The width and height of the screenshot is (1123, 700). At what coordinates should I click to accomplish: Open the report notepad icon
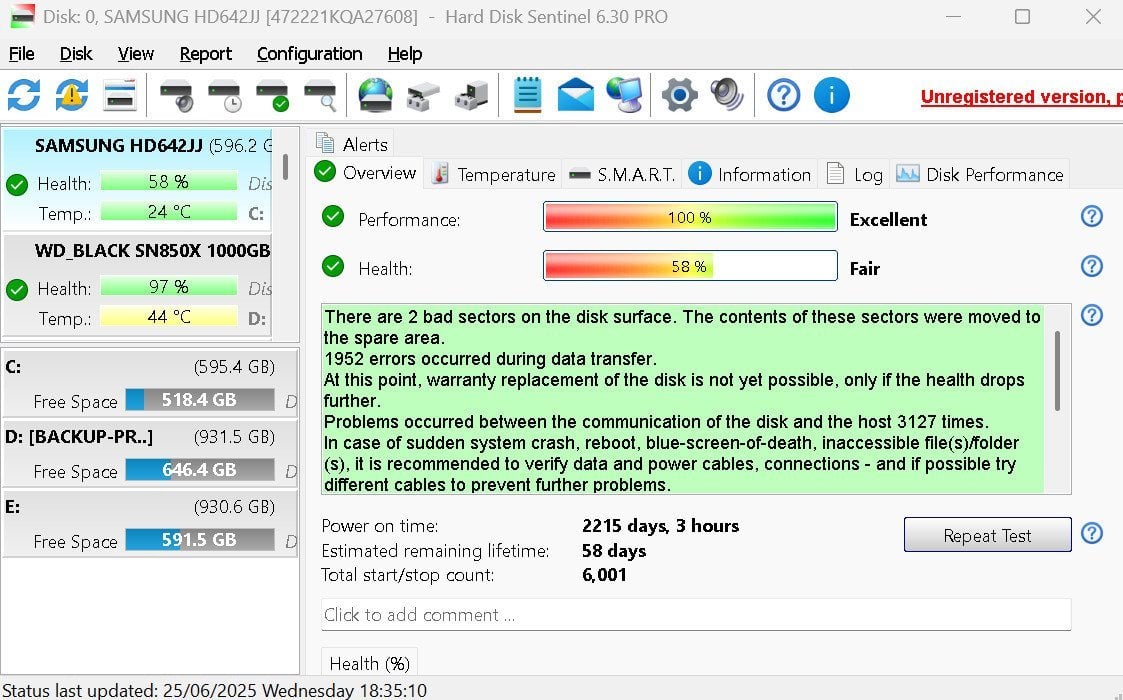528,95
